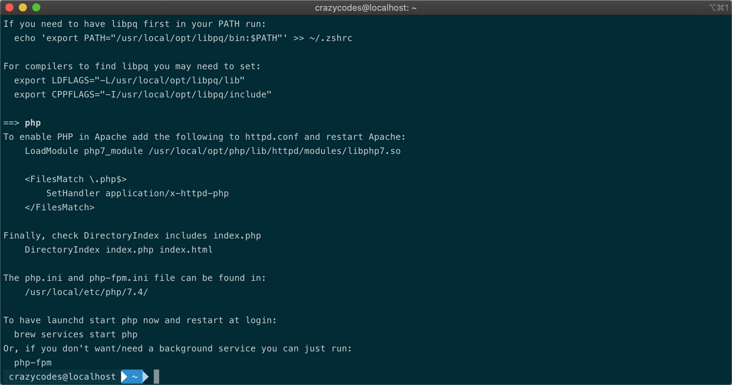Click the DirectoryIndex index.php index.html line
Image resolution: width=732 pixels, height=385 pixels.
tap(119, 250)
